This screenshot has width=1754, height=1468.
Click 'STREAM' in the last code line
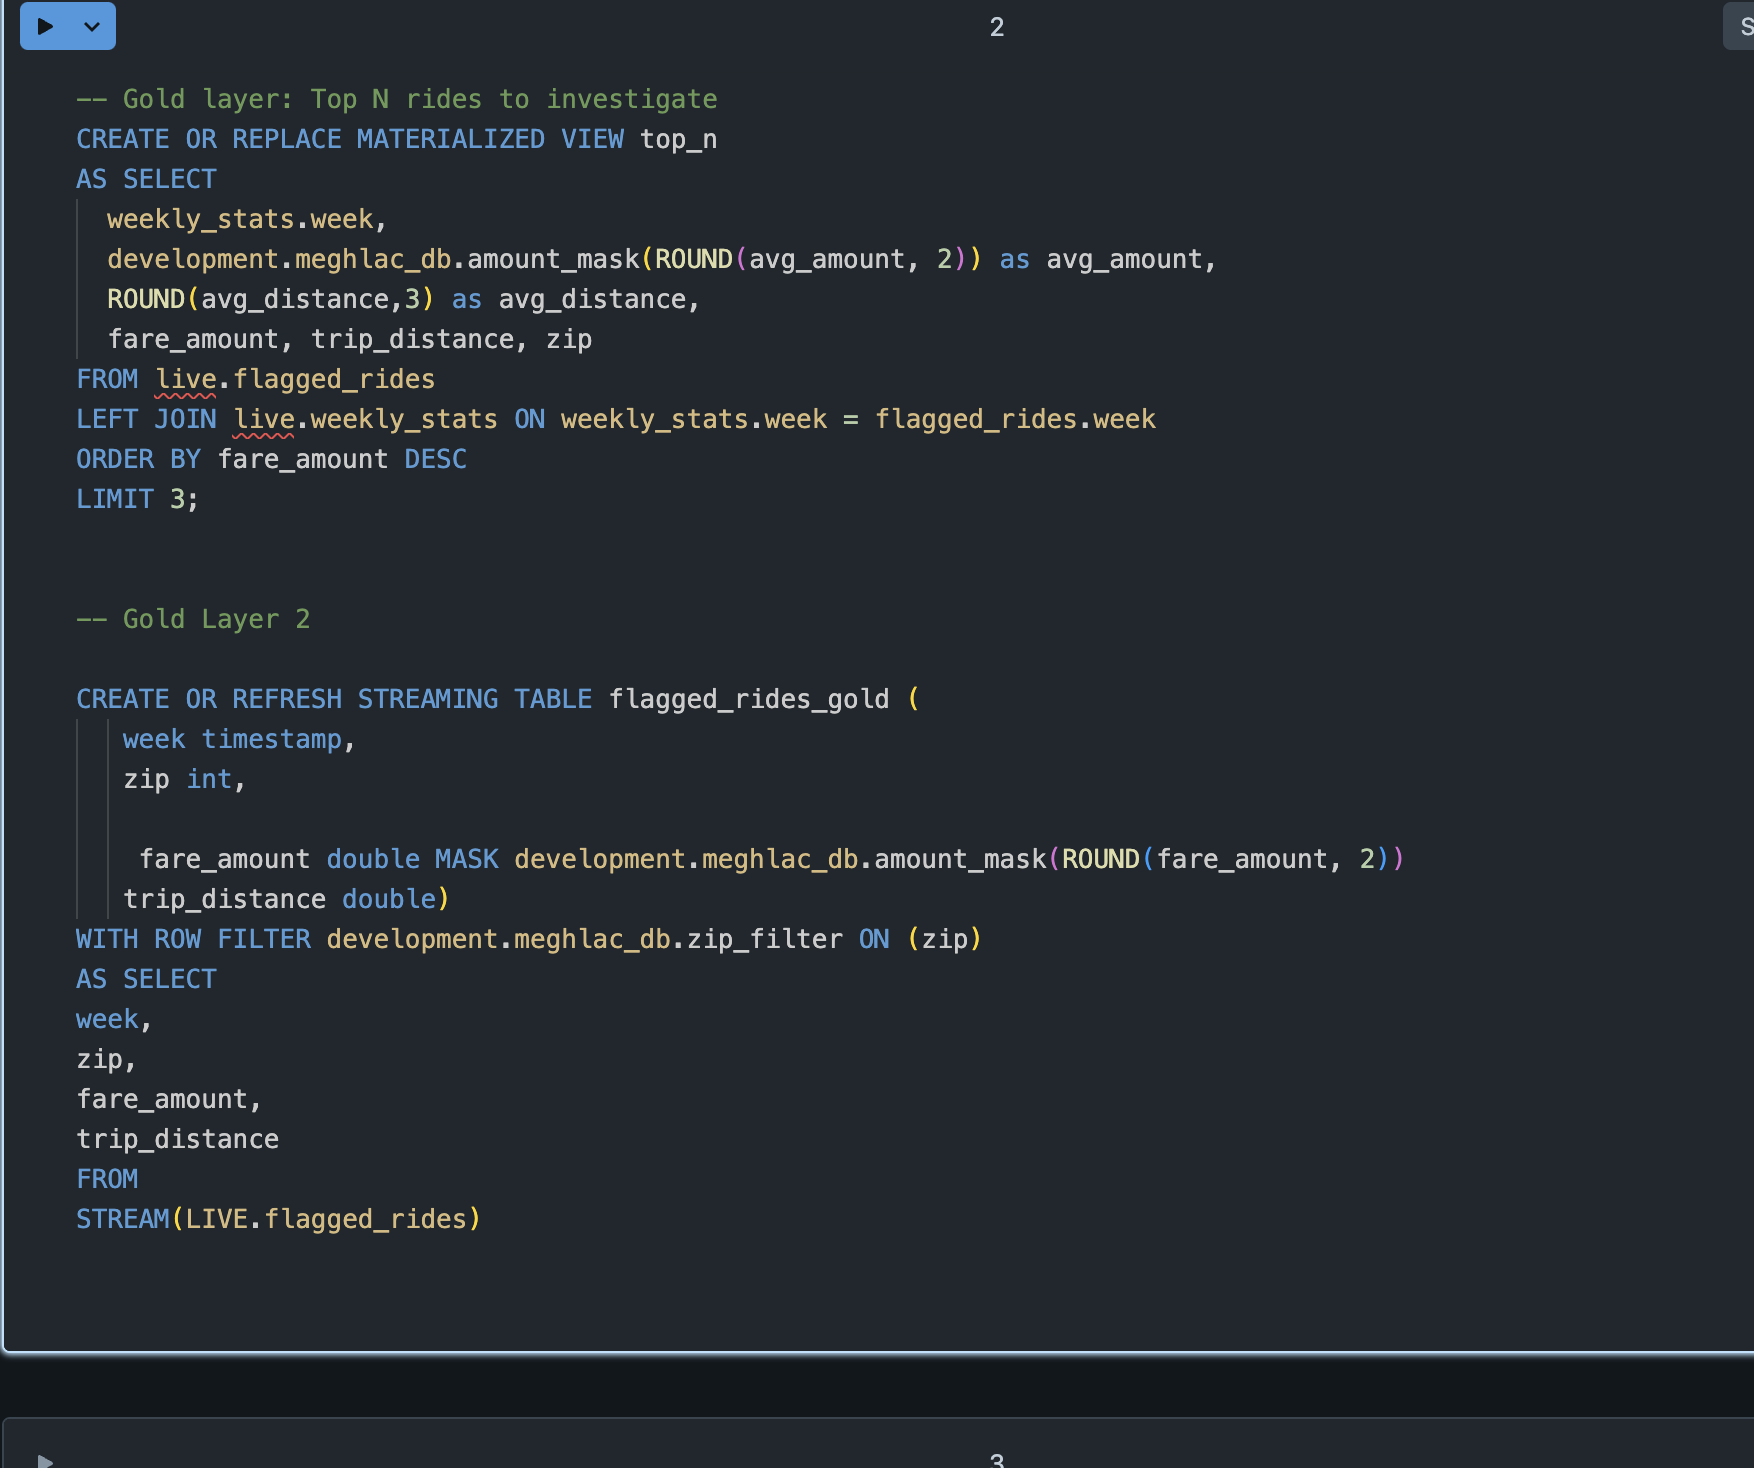pyautogui.click(x=123, y=1219)
